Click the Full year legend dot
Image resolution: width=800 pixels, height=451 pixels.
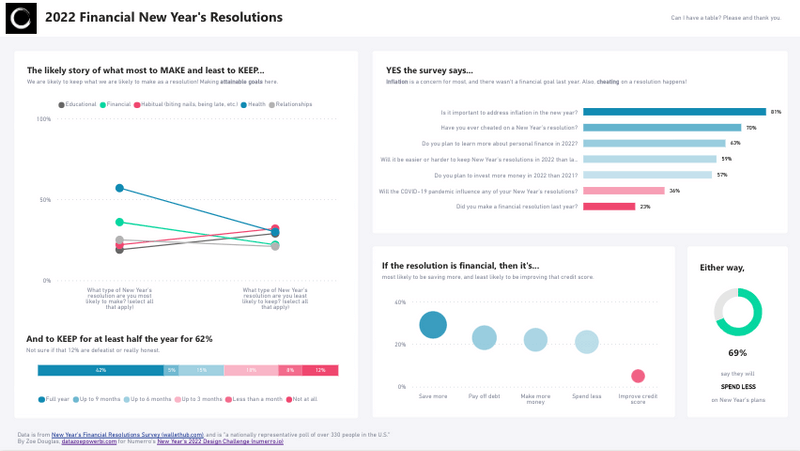pyautogui.click(x=41, y=399)
